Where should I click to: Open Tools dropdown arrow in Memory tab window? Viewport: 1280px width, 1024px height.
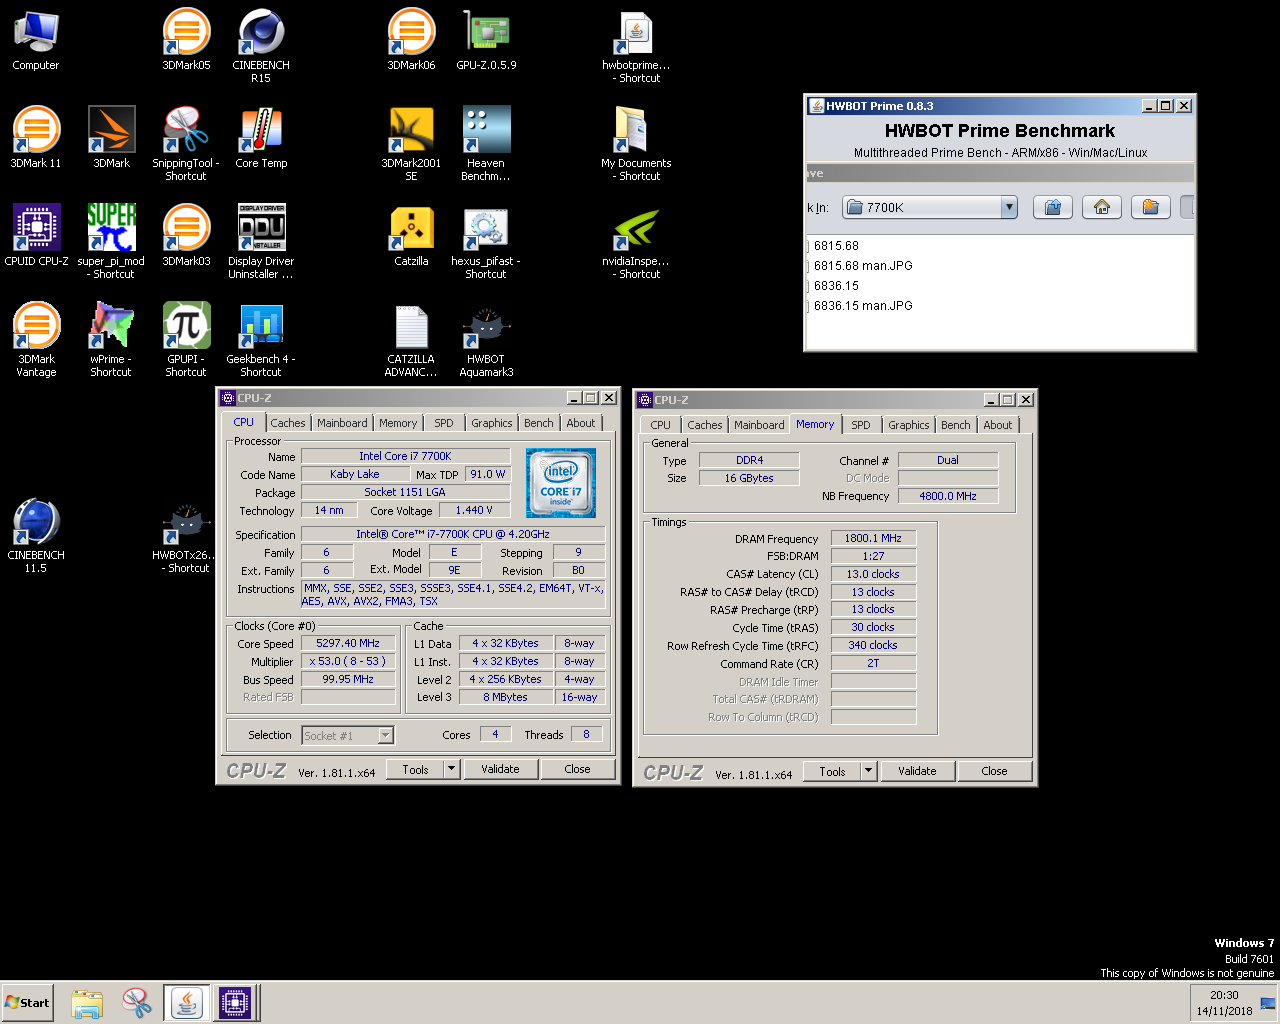tap(869, 771)
